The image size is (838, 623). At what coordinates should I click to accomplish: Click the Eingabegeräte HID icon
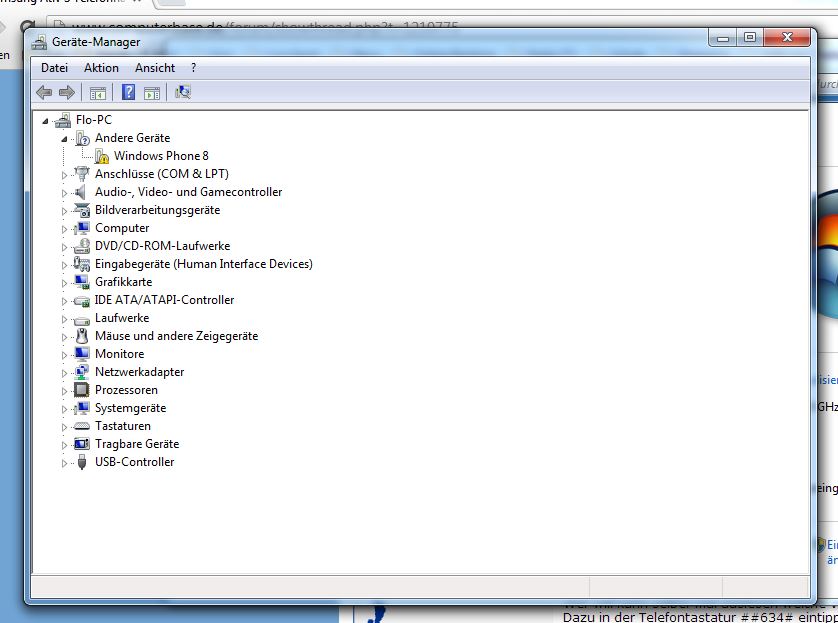[x=82, y=264]
